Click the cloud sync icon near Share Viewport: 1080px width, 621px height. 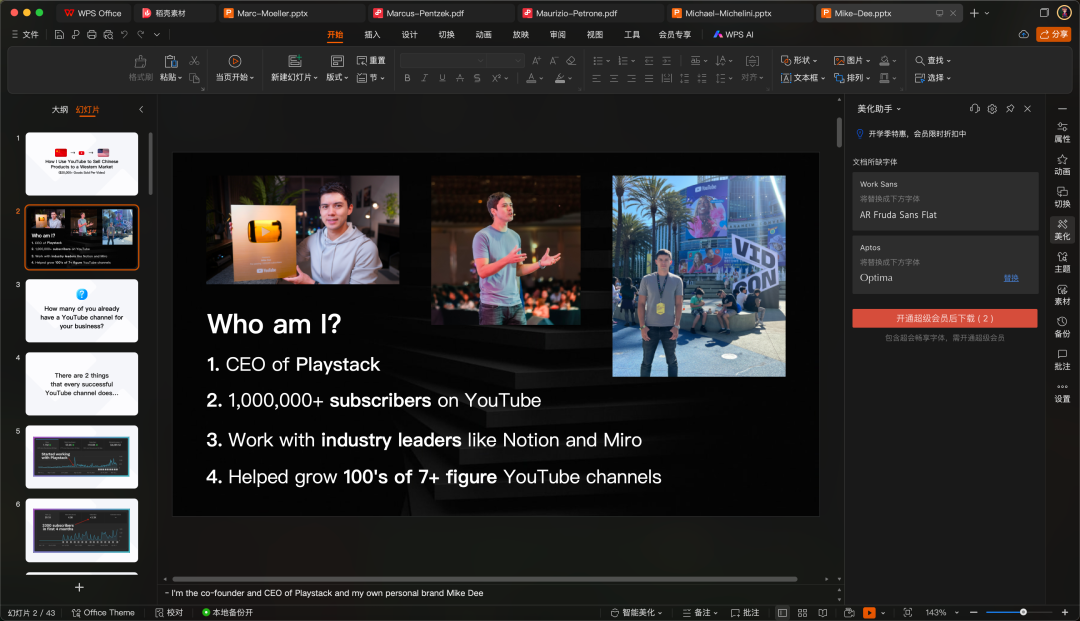[1024, 34]
